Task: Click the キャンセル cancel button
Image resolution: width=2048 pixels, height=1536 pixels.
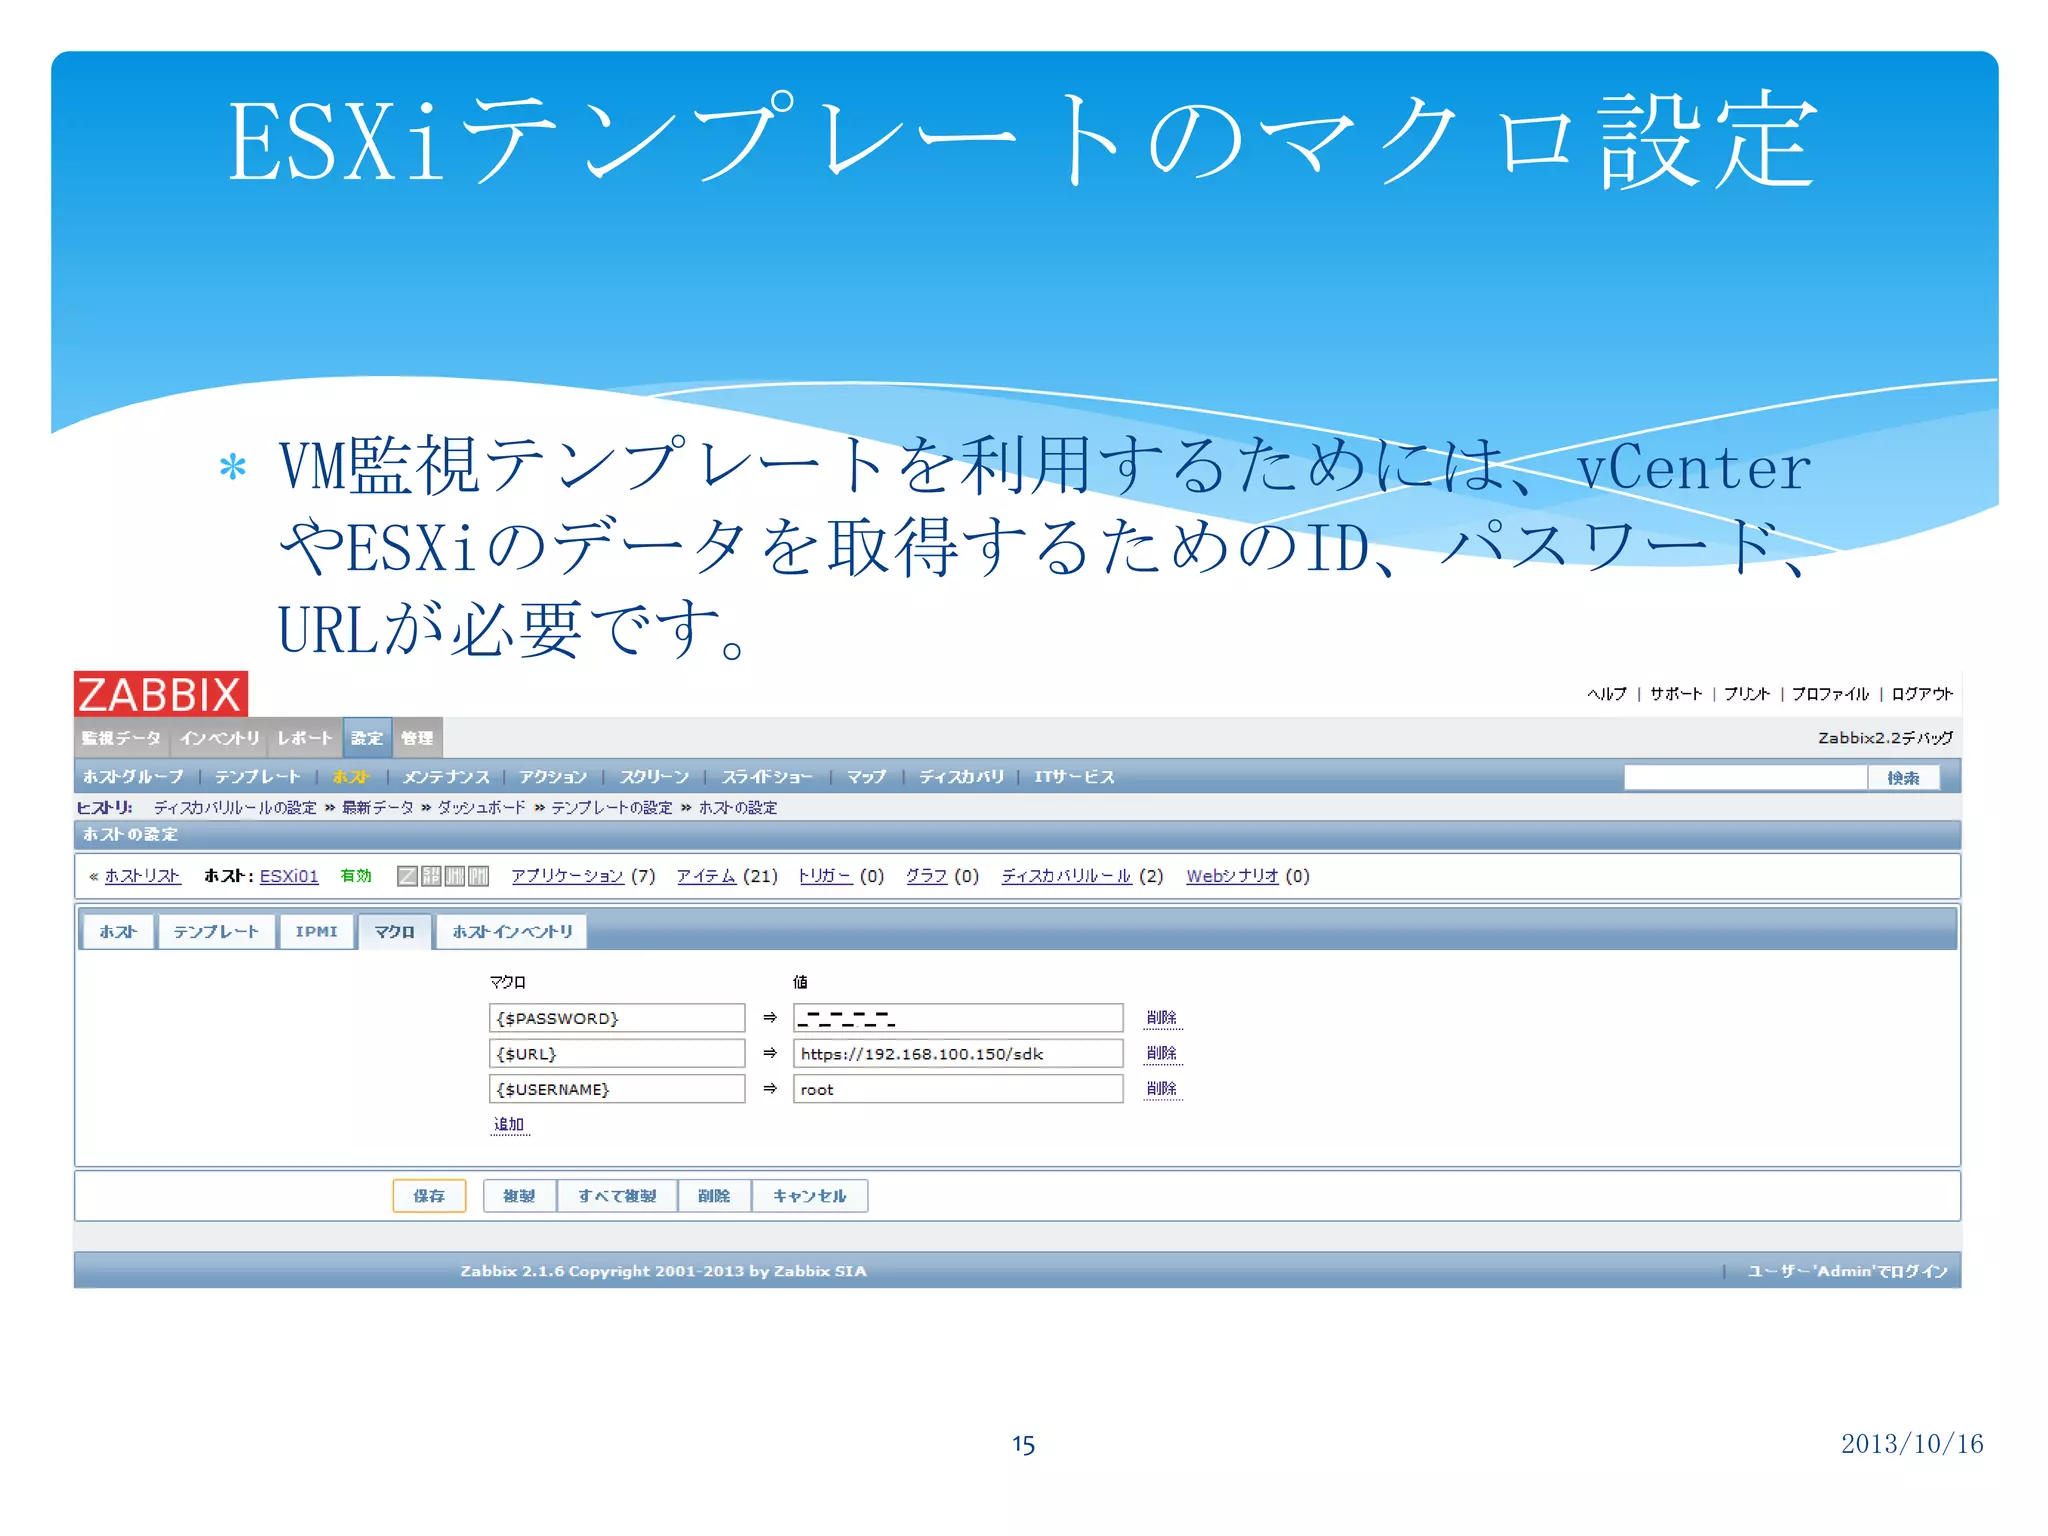Action: click(x=809, y=1196)
